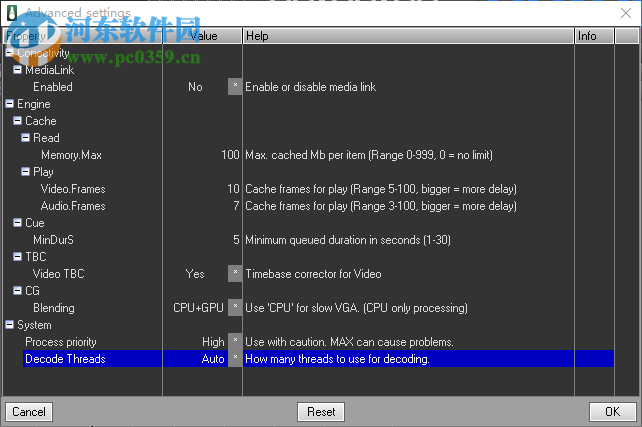Click the Info column header
Image resolution: width=642 pixels, height=427 pixels.
595,36
